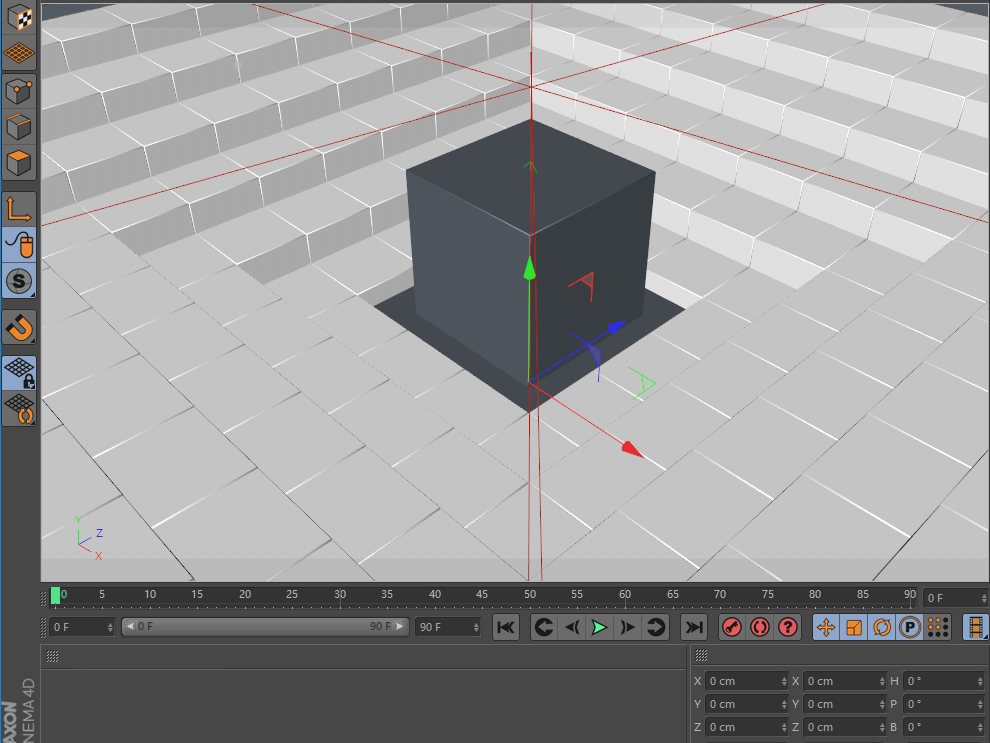Click the Parameter keying P icon
Image resolution: width=990 pixels, height=743 pixels.
pos(910,627)
